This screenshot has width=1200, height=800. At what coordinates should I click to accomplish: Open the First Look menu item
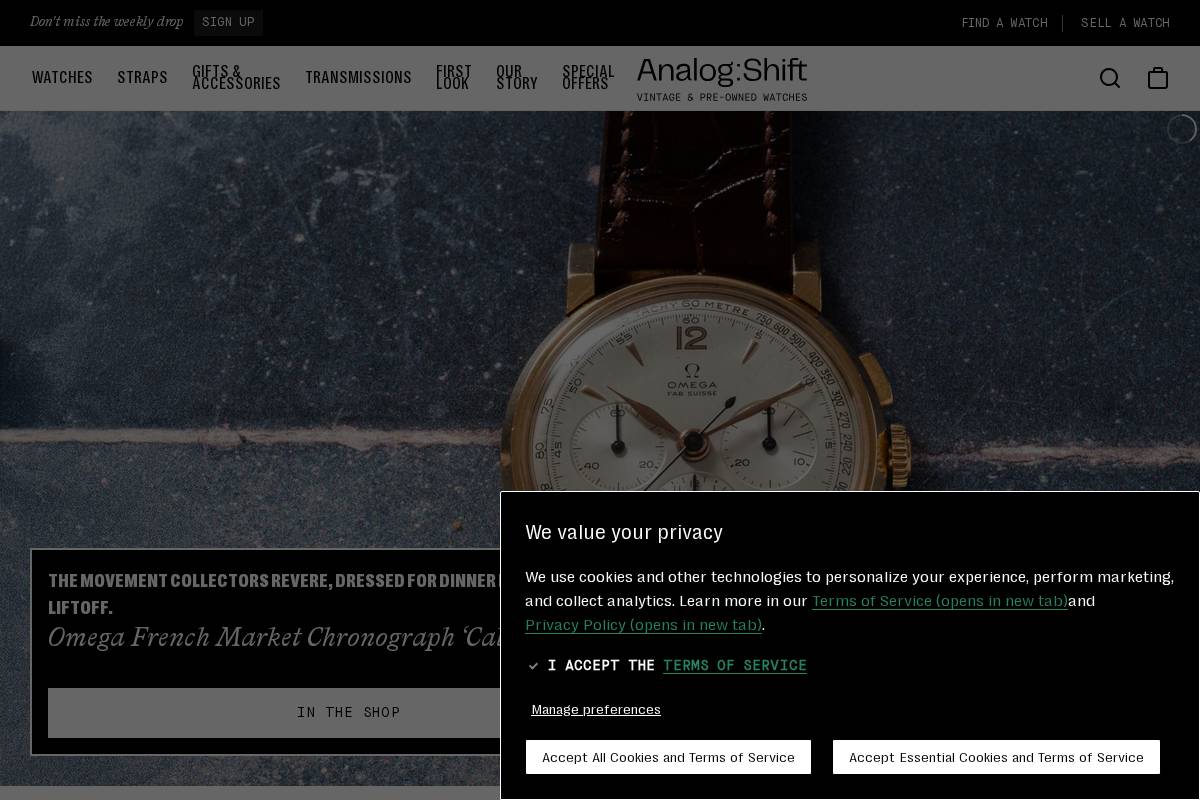pyautogui.click(x=454, y=78)
